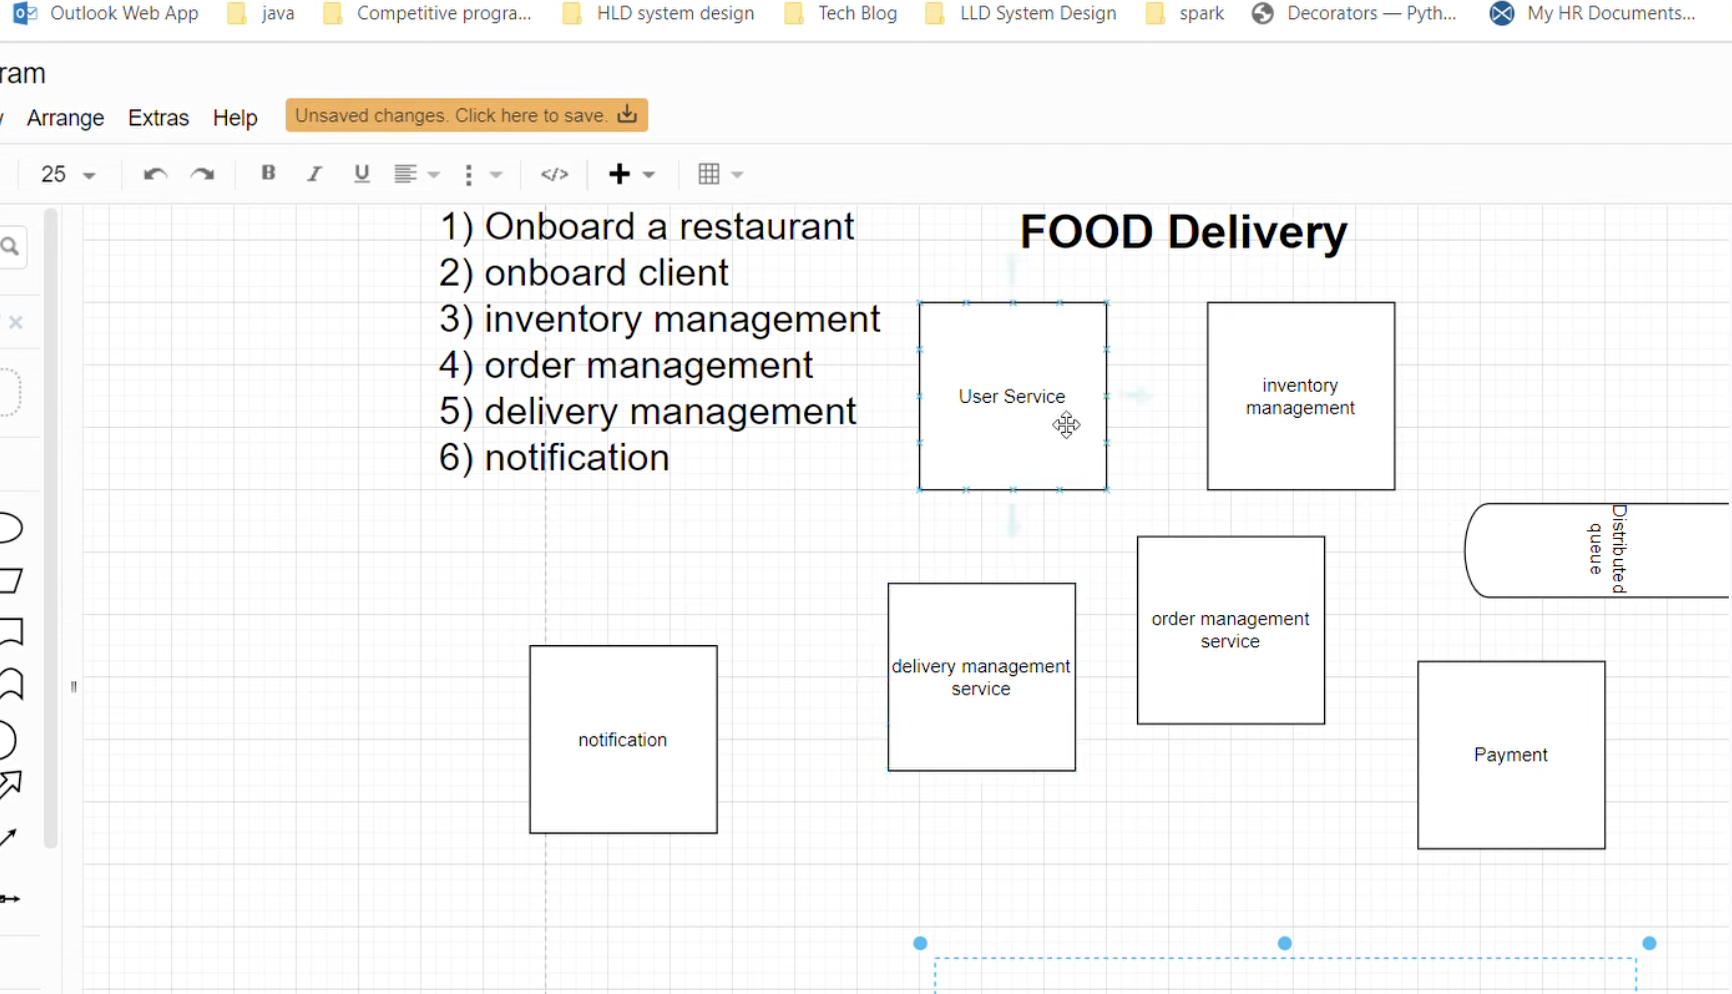This screenshot has width=1732, height=994.
Task: Expand the insert plus dropdown
Action: point(648,174)
